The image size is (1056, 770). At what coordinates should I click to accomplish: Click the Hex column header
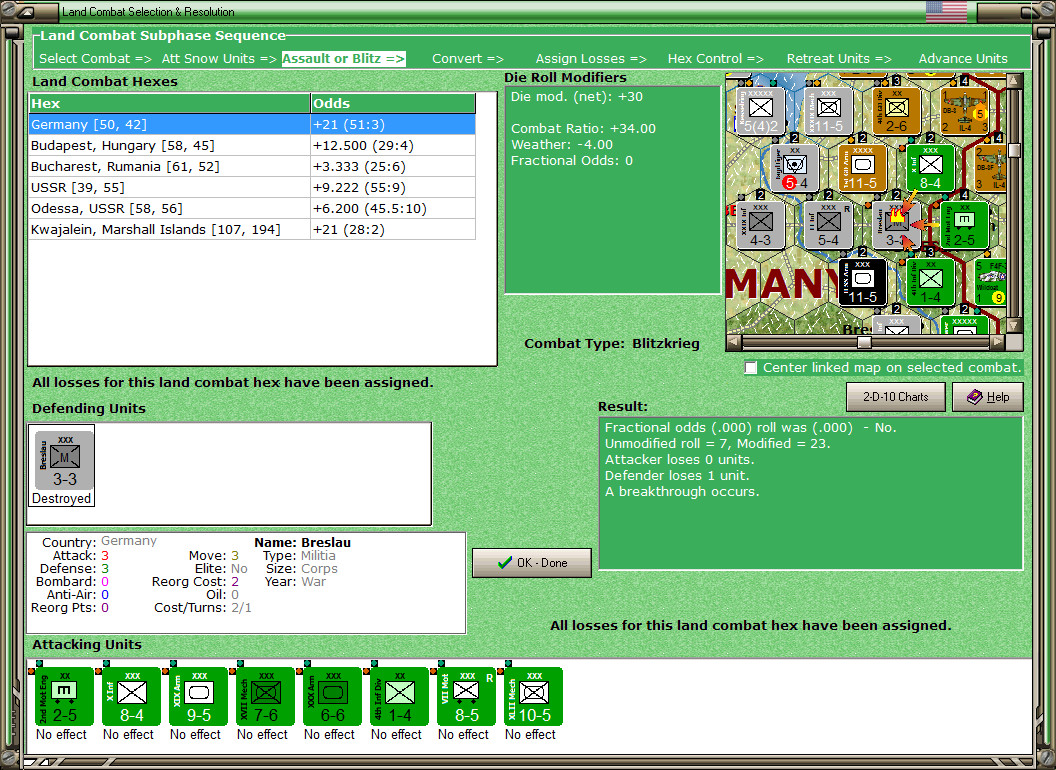(x=169, y=103)
